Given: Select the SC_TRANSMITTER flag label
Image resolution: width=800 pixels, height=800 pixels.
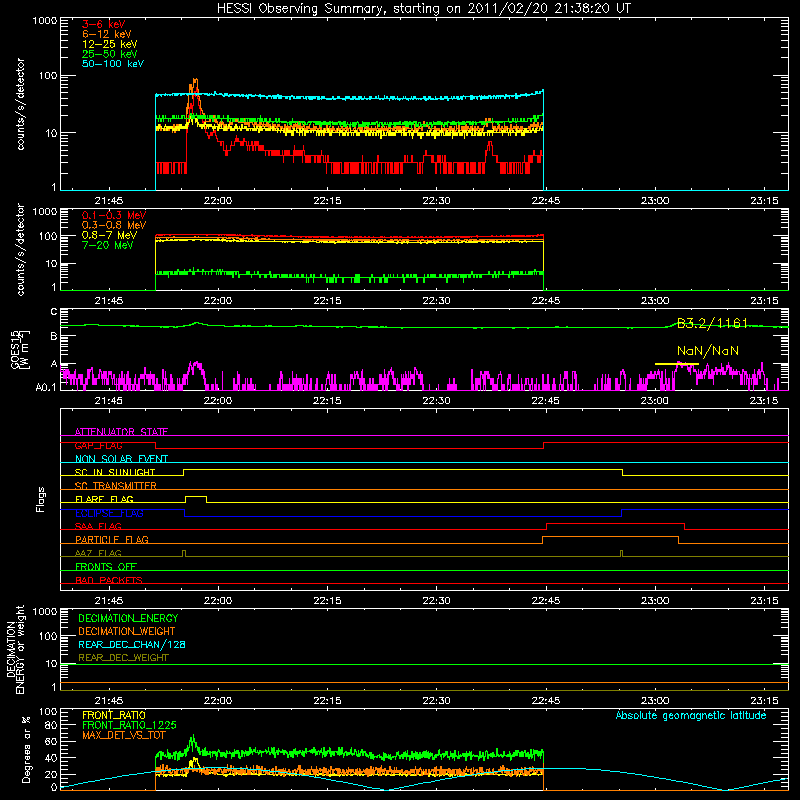Looking at the screenshot, I should click(115, 486).
